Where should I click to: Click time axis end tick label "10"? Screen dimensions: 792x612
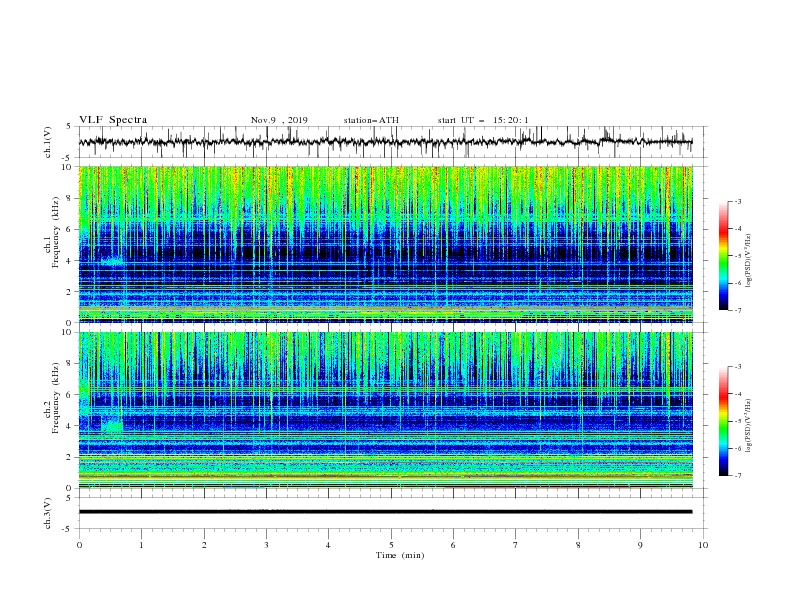[x=703, y=545]
